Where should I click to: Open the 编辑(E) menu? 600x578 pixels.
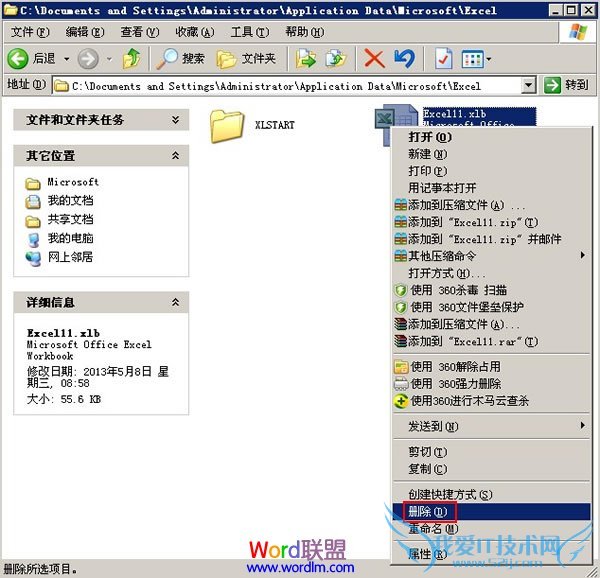click(85, 32)
